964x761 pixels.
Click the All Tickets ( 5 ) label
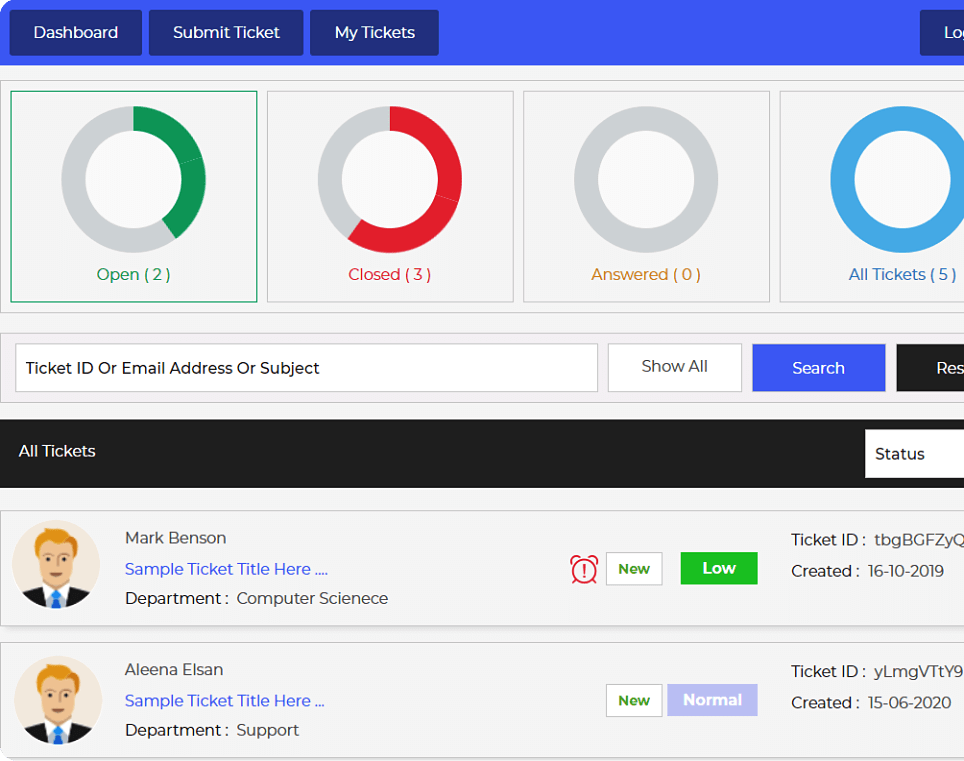click(902, 274)
